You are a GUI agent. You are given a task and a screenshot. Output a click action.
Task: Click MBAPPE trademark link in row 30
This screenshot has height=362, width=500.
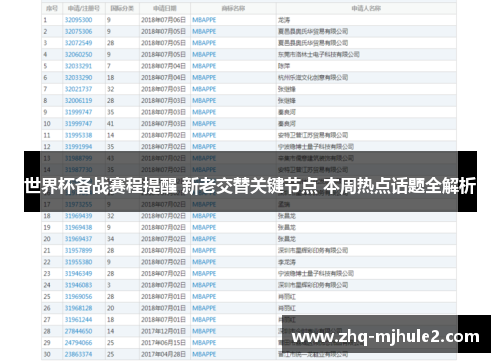(204, 354)
